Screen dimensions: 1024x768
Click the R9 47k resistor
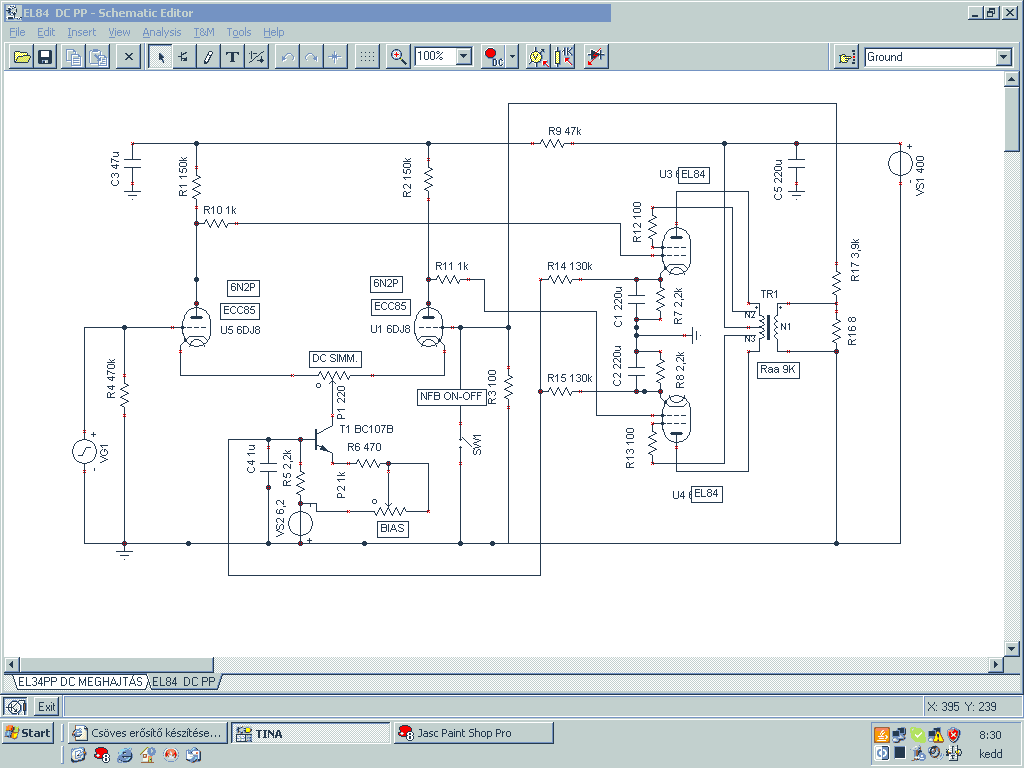(x=553, y=143)
